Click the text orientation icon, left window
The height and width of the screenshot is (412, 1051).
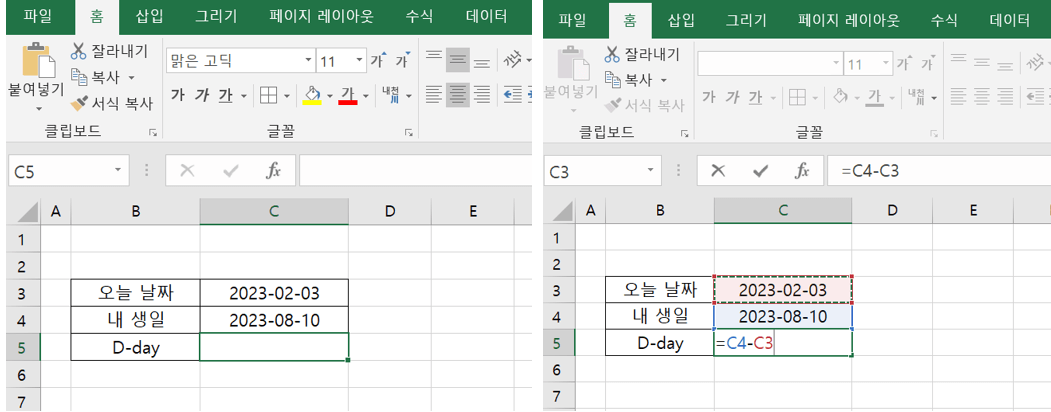click(x=513, y=60)
